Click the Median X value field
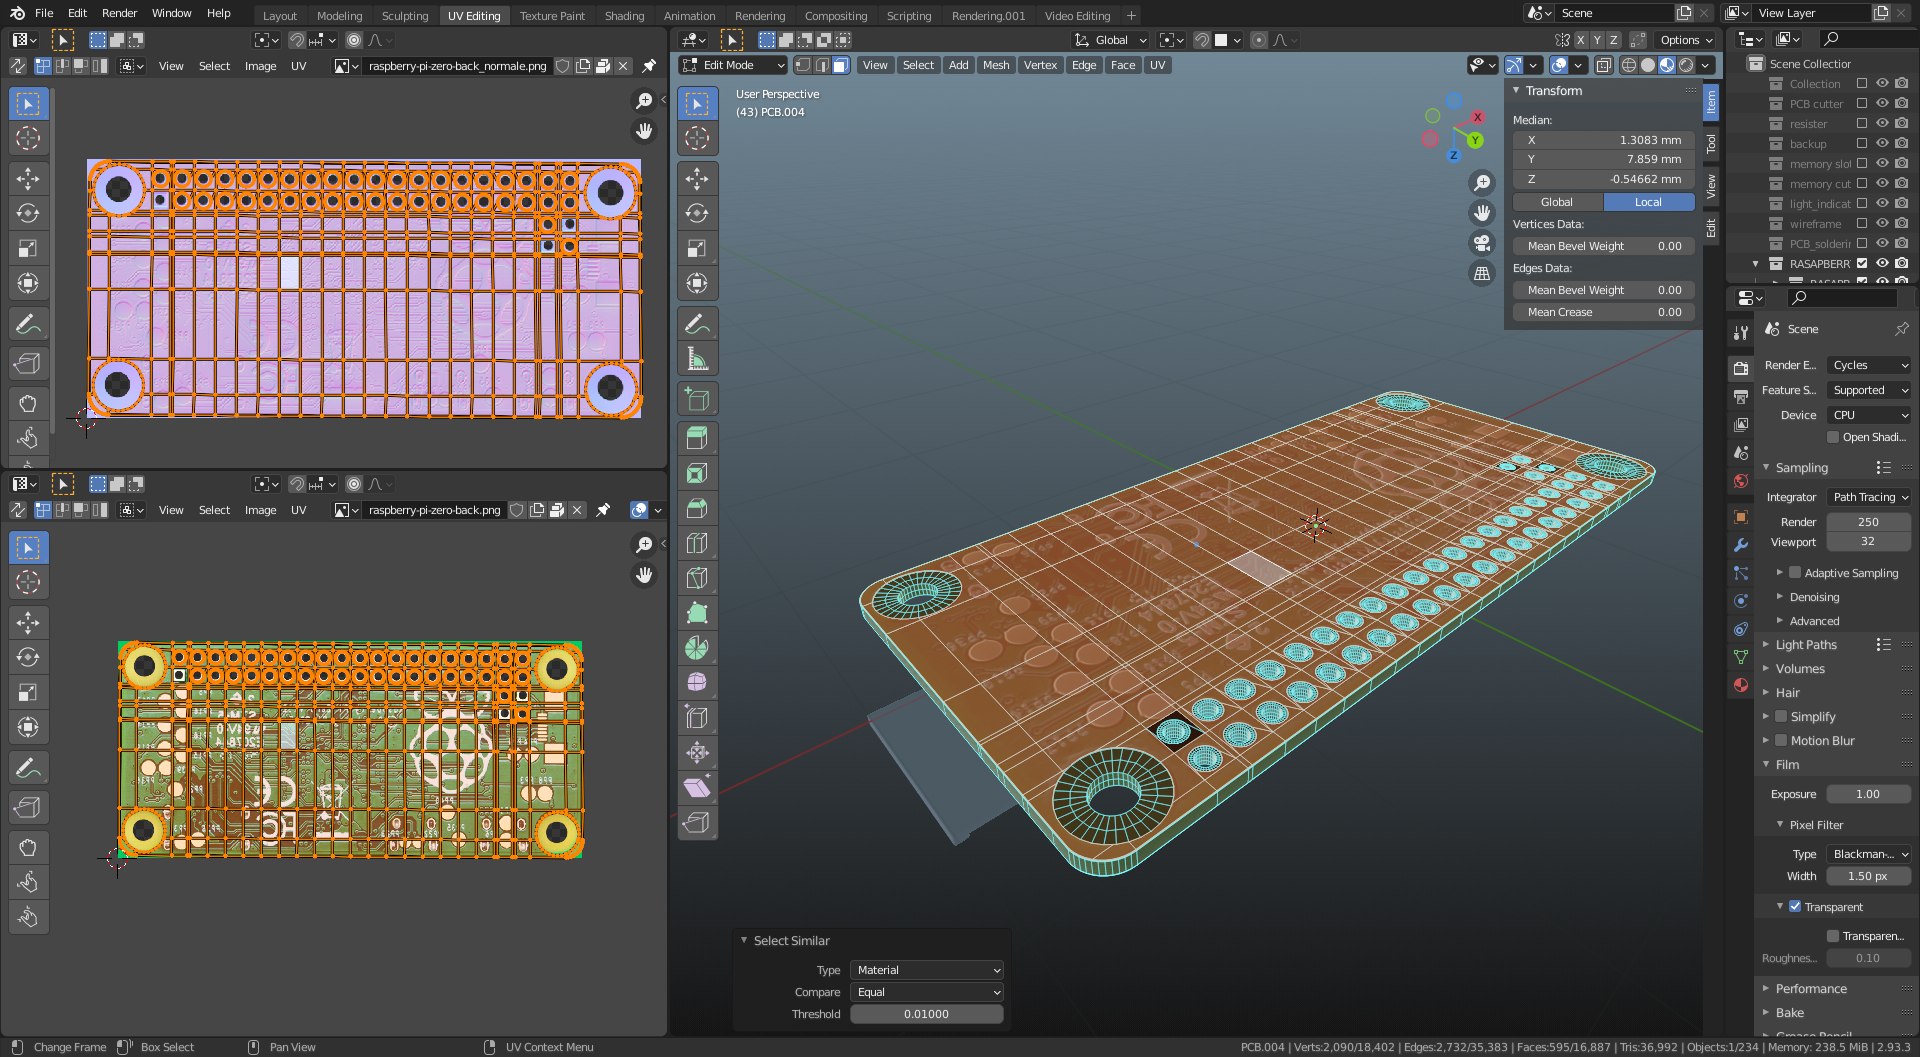 (x=1604, y=140)
